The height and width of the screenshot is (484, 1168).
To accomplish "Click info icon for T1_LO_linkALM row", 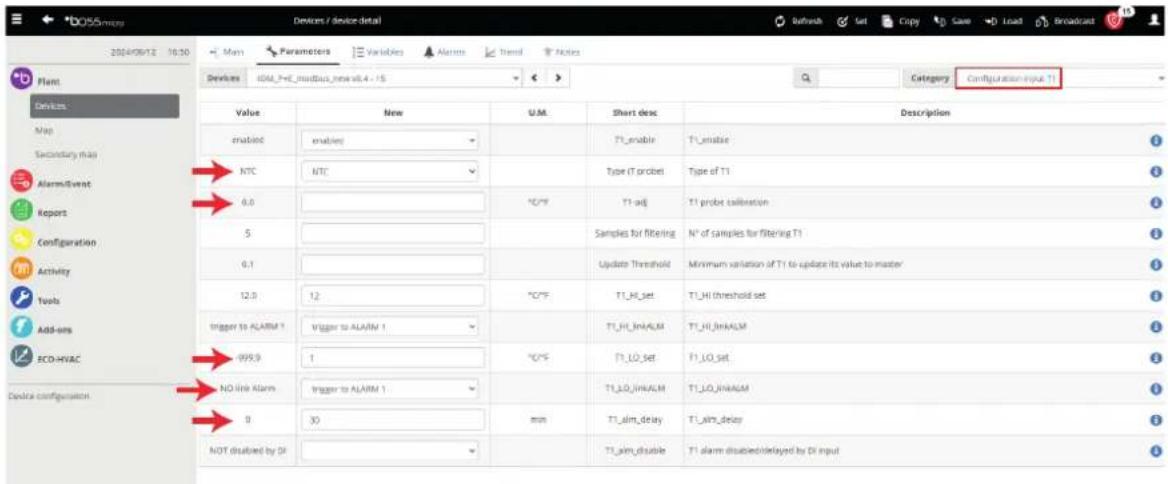I will tap(1157, 389).
